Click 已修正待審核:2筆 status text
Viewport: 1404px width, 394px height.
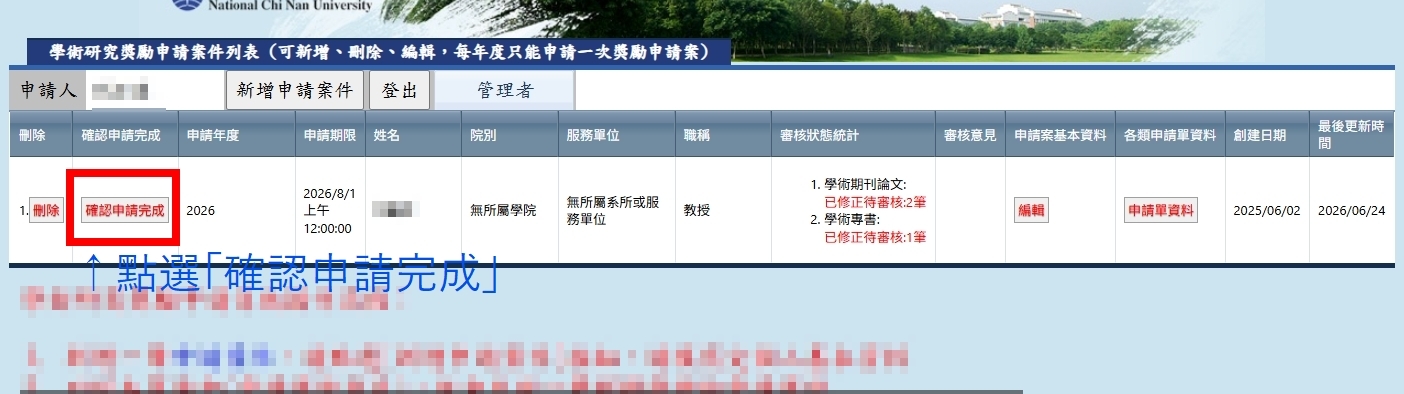(875, 201)
